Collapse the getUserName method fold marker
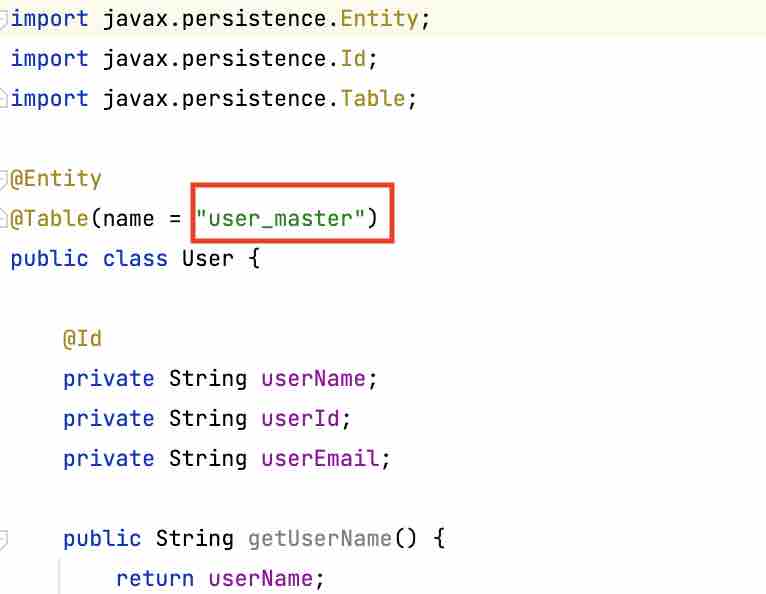 click(x=3, y=539)
